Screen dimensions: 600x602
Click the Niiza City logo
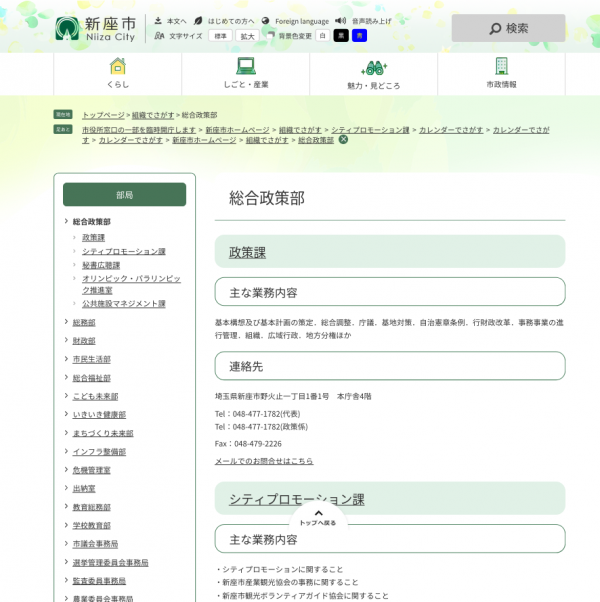95,29
